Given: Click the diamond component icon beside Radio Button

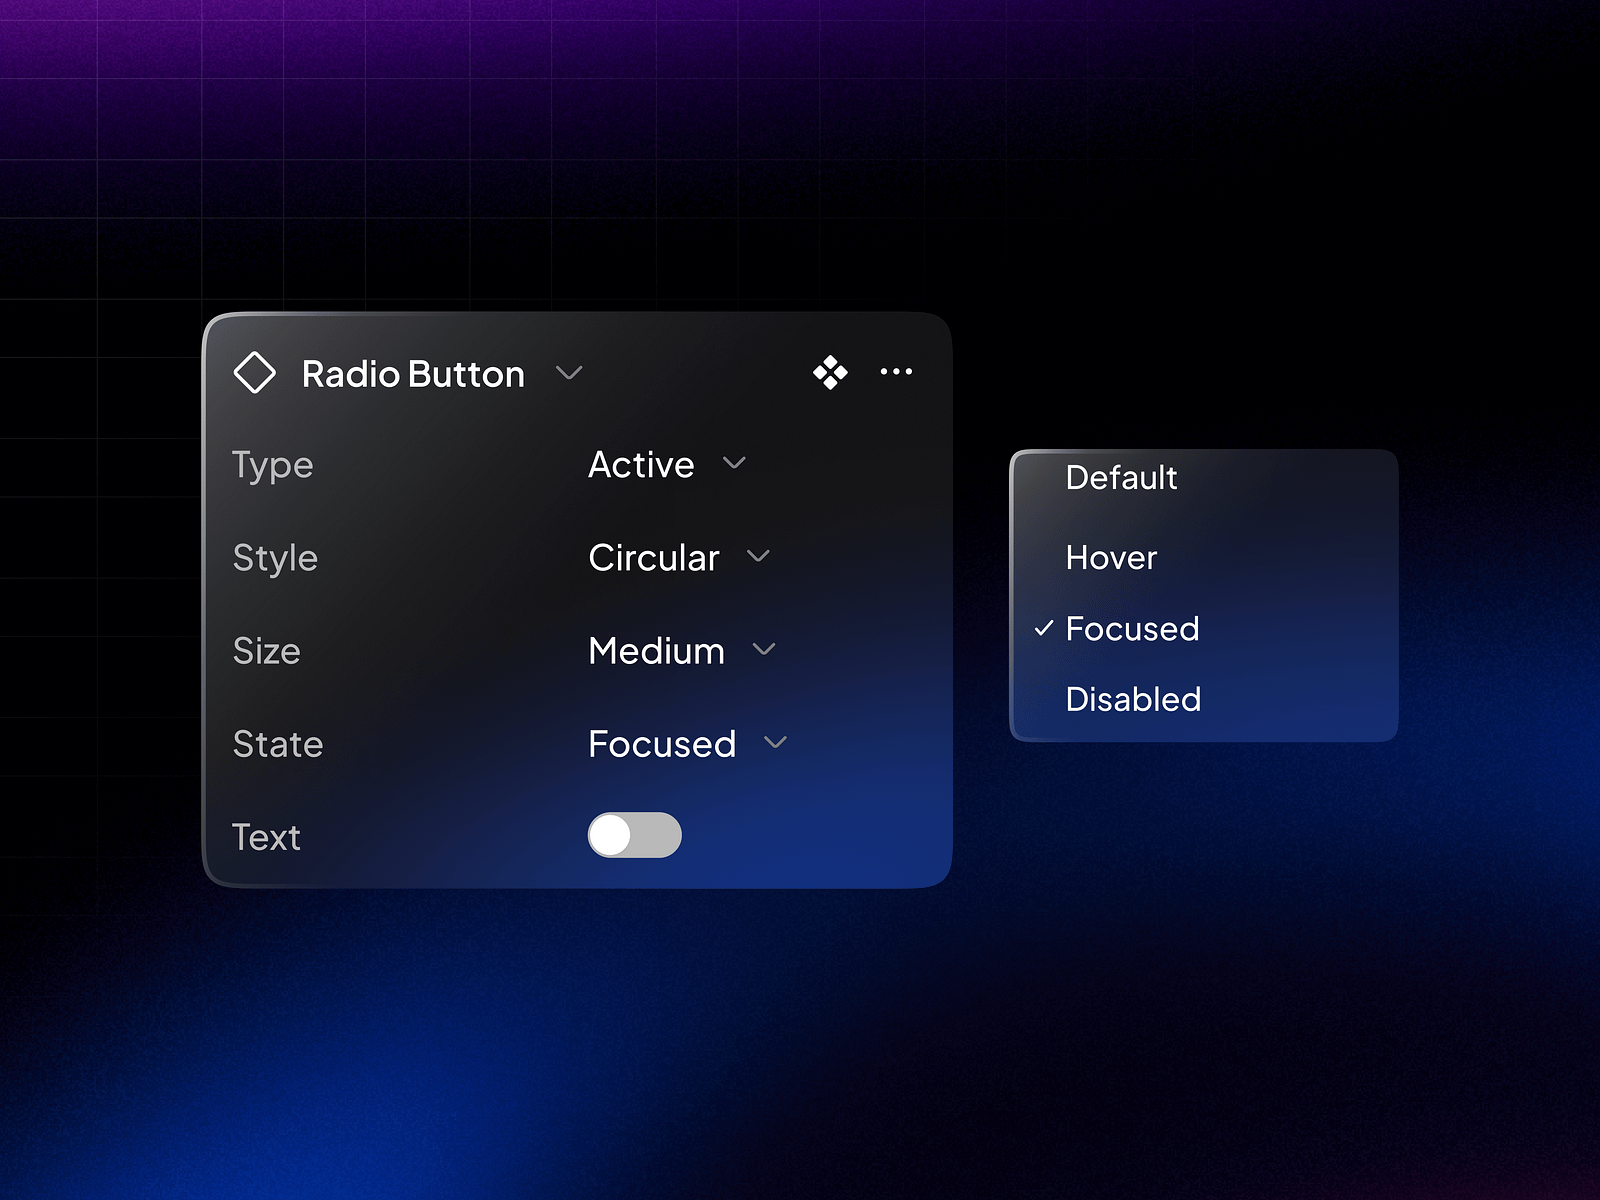Looking at the screenshot, I should (256, 372).
